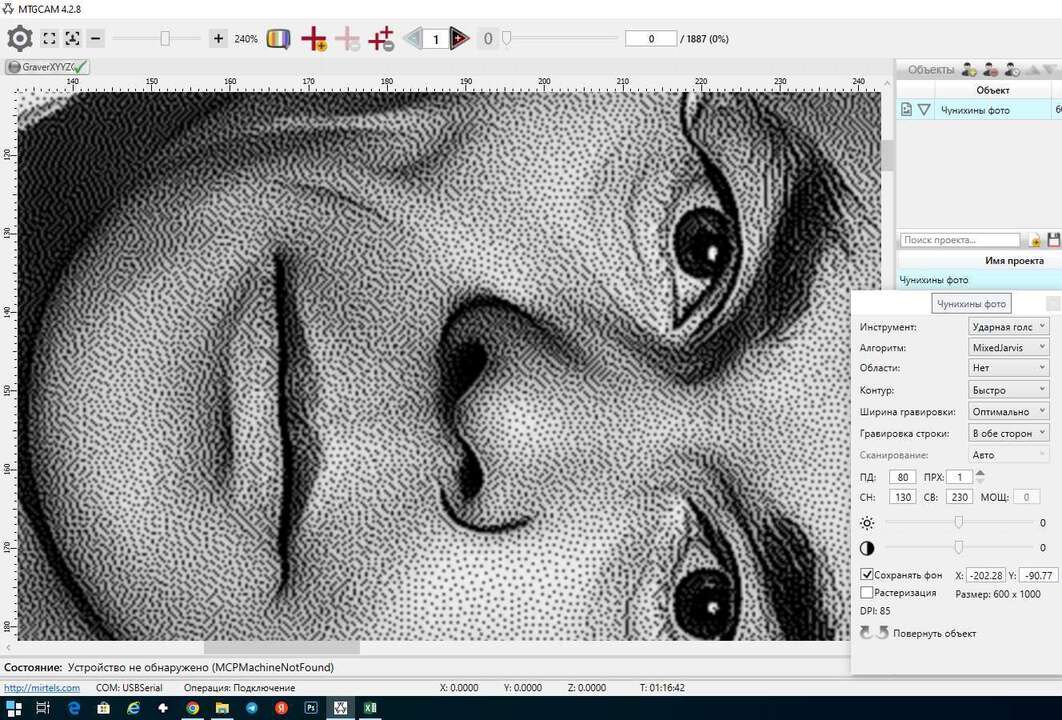
Task: Enable the Растеризация checkbox
Action: tap(866, 592)
